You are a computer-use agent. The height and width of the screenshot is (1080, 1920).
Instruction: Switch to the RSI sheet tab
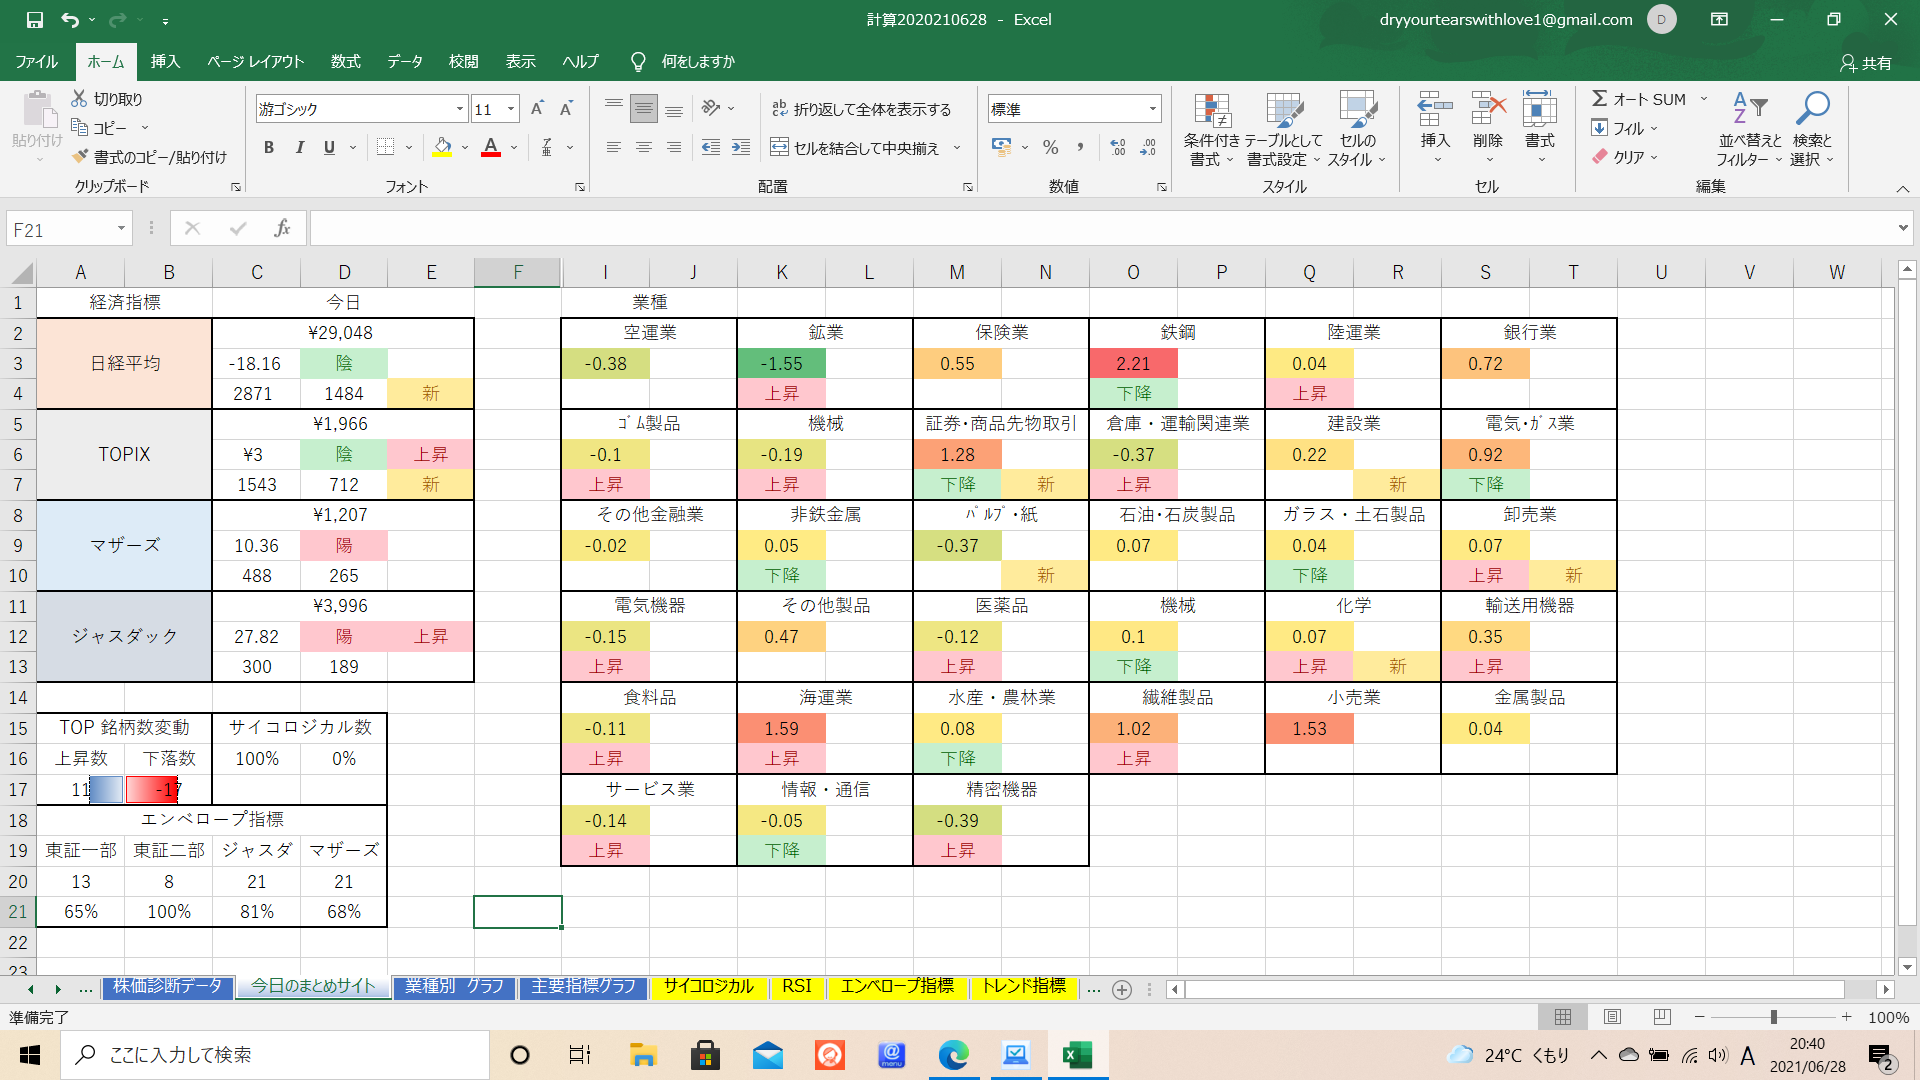click(796, 987)
